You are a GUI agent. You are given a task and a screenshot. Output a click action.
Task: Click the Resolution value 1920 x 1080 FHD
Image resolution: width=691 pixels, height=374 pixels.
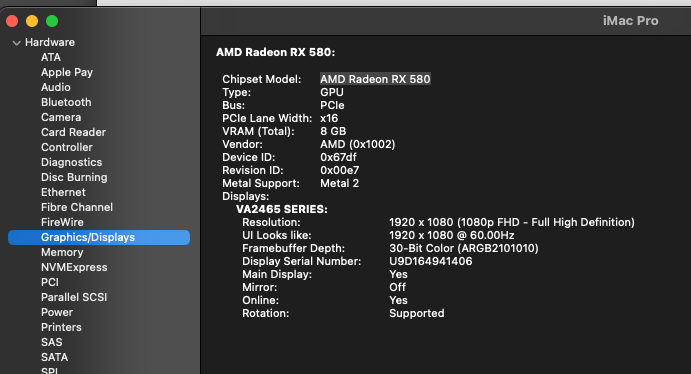pos(512,222)
